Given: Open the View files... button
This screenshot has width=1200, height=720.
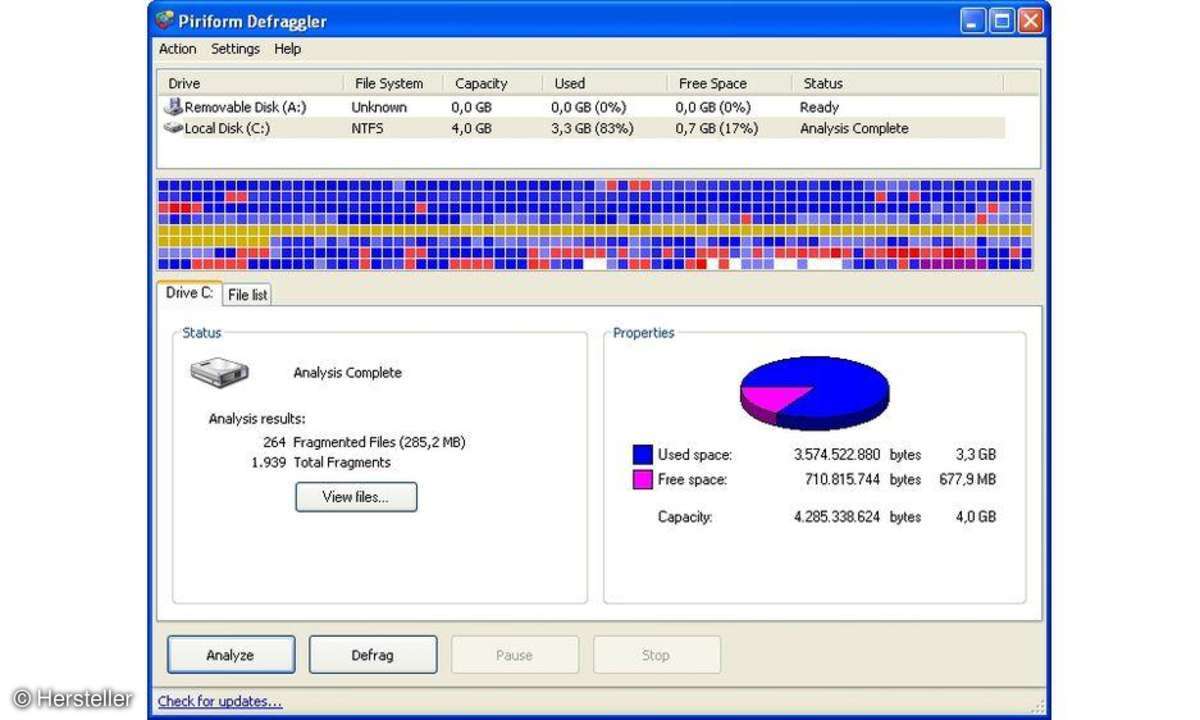Looking at the screenshot, I should coord(356,497).
